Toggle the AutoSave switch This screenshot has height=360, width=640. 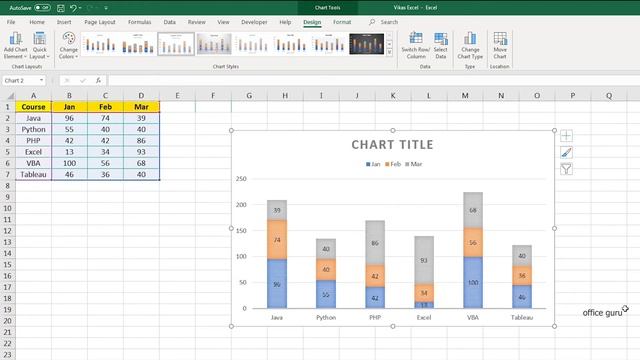tap(42, 8)
